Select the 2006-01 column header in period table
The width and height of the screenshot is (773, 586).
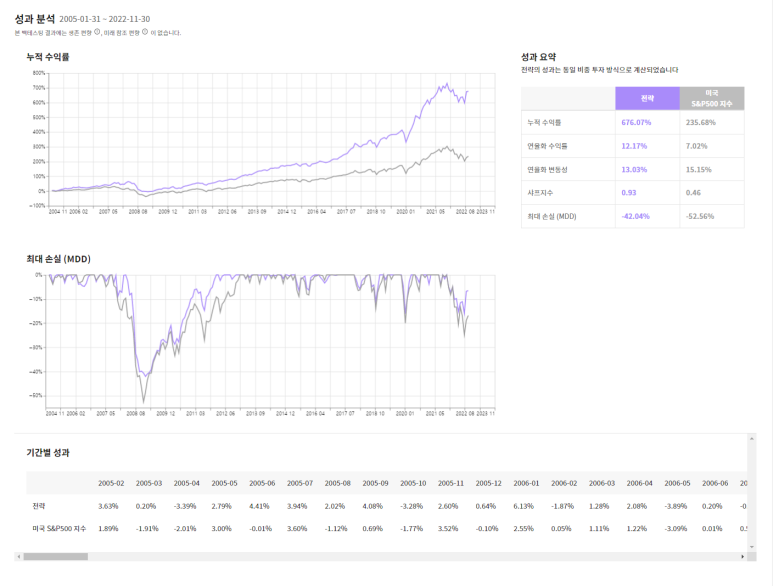pos(527,483)
